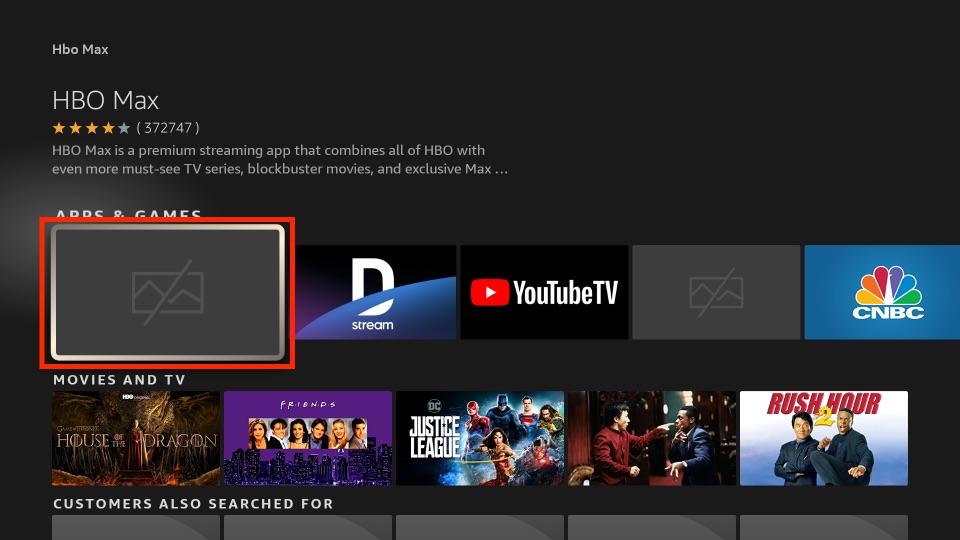The width and height of the screenshot is (960, 540).
Task: Open the highlighted placeholder app tile
Action: click(168, 293)
